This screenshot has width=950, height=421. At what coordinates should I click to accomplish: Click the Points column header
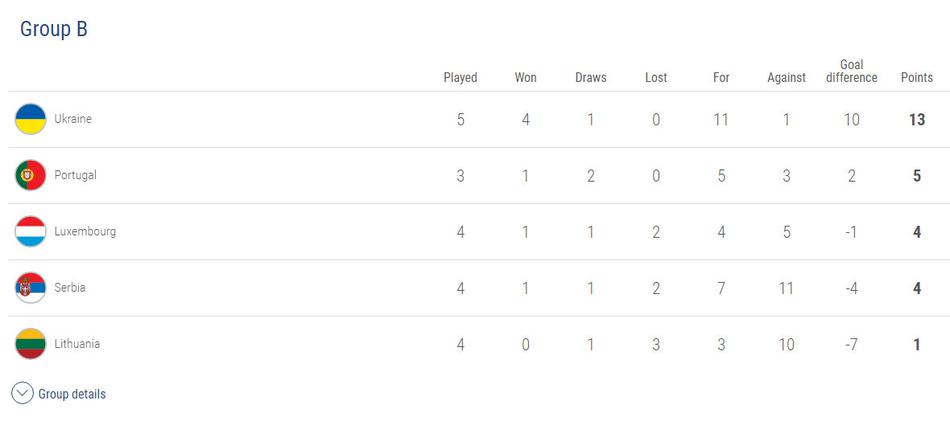(x=916, y=77)
